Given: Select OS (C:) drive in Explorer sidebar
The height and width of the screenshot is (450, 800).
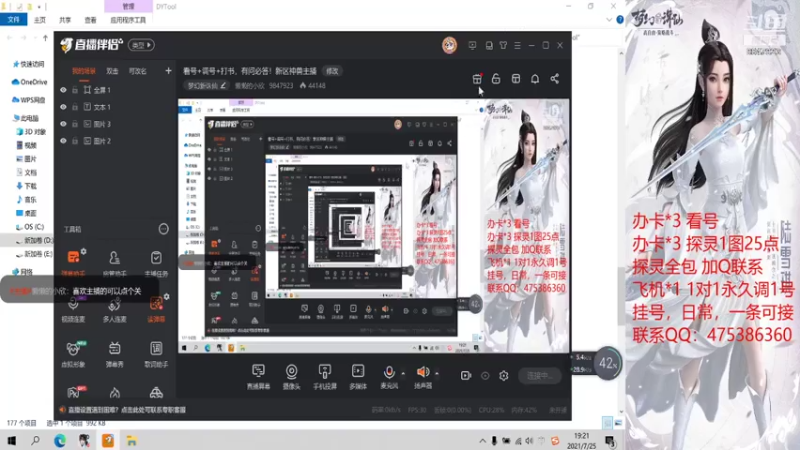Looking at the screenshot, I should point(30,227).
